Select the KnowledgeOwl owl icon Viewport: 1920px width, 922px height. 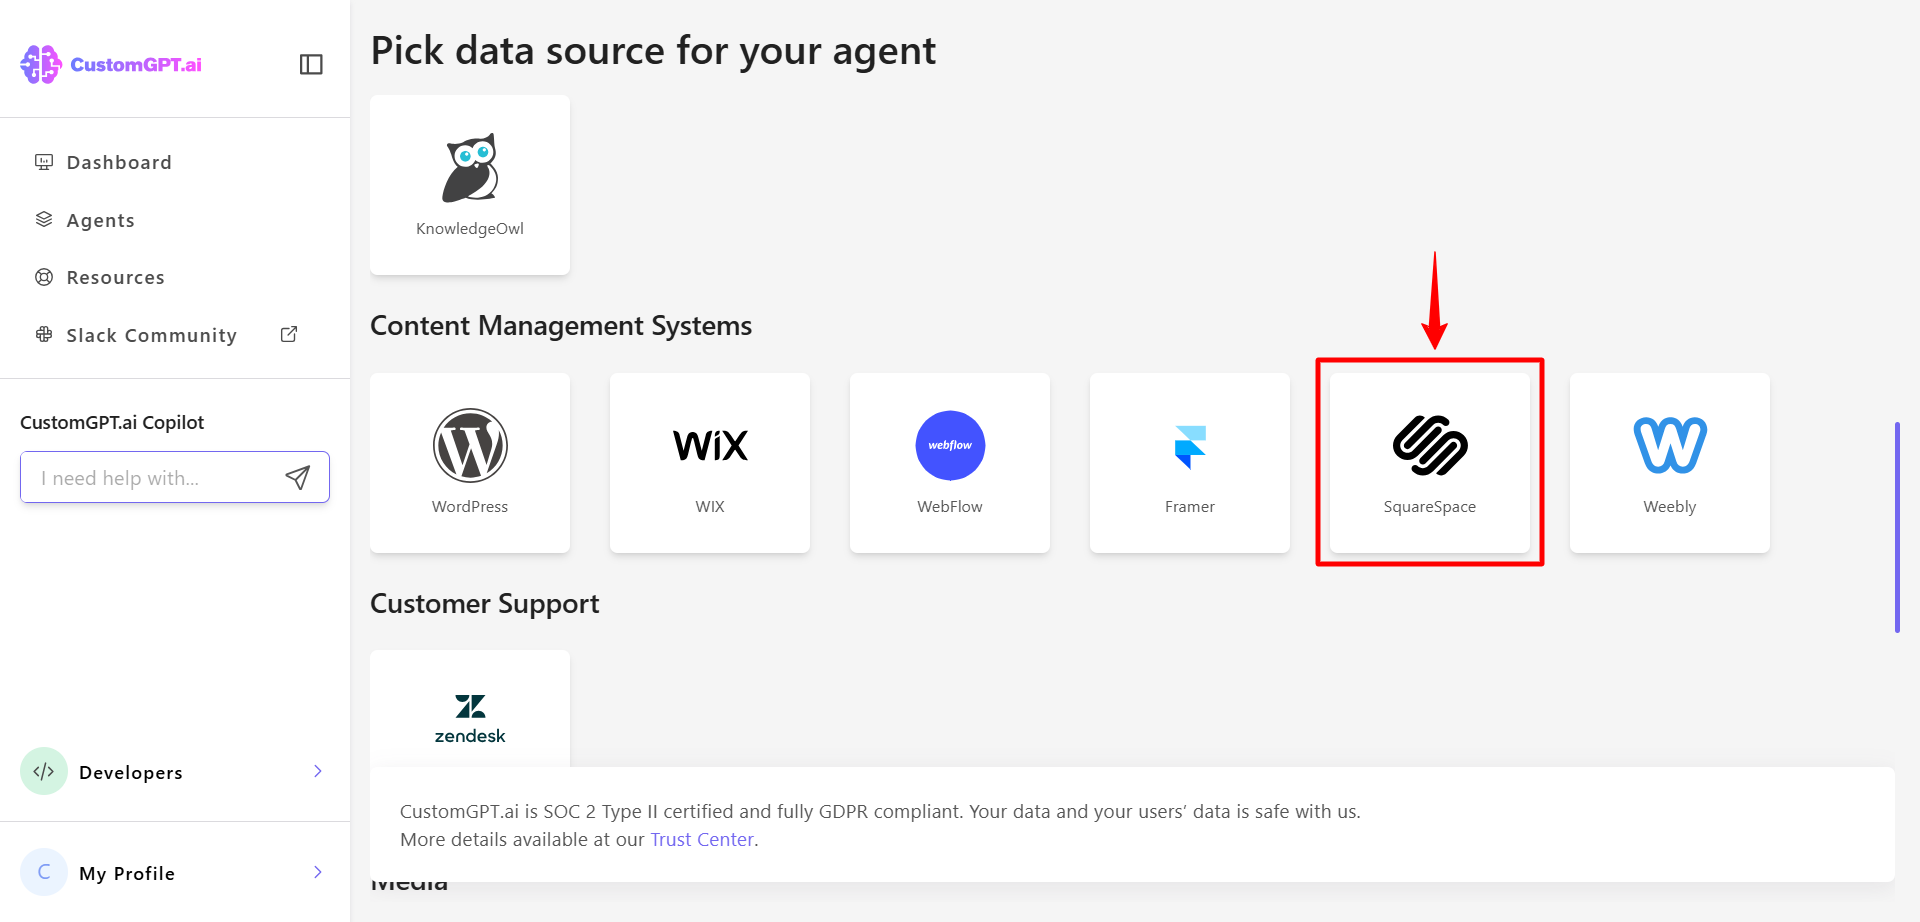pos(470,168)
